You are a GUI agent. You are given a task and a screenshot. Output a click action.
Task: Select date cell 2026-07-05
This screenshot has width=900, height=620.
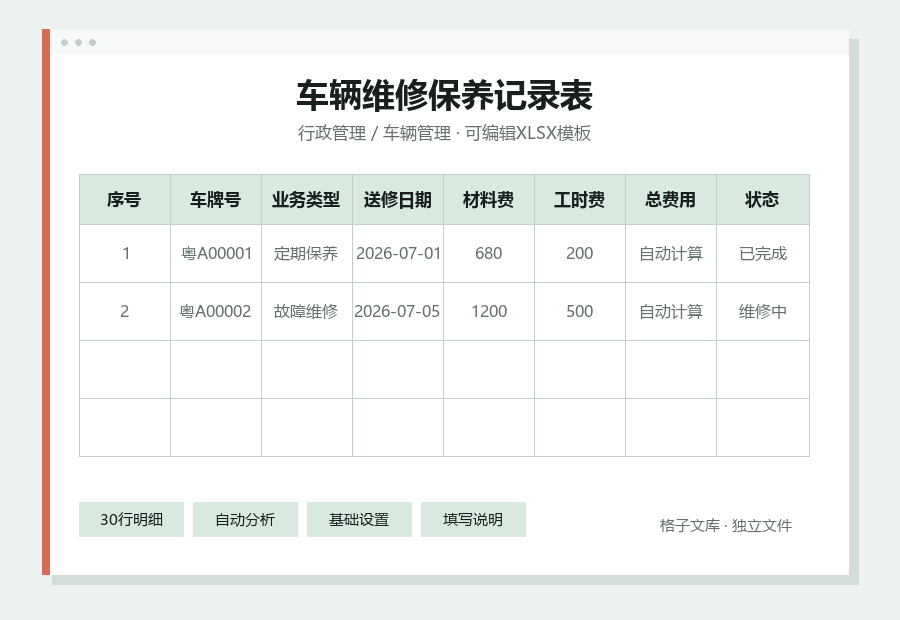(398, 311)
